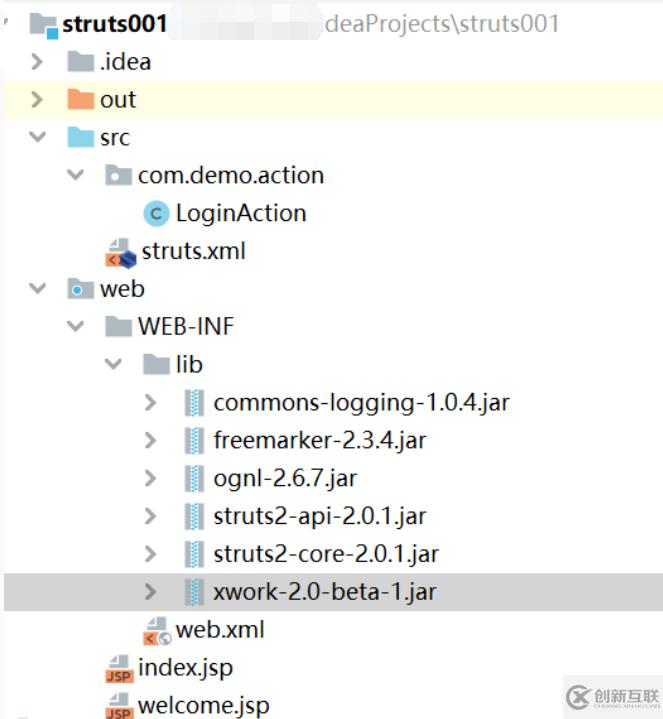This screenshot has width=663, height=719.
Task: Expand commons-logging-1.0.4.jar contents
Action: [150, 403]
